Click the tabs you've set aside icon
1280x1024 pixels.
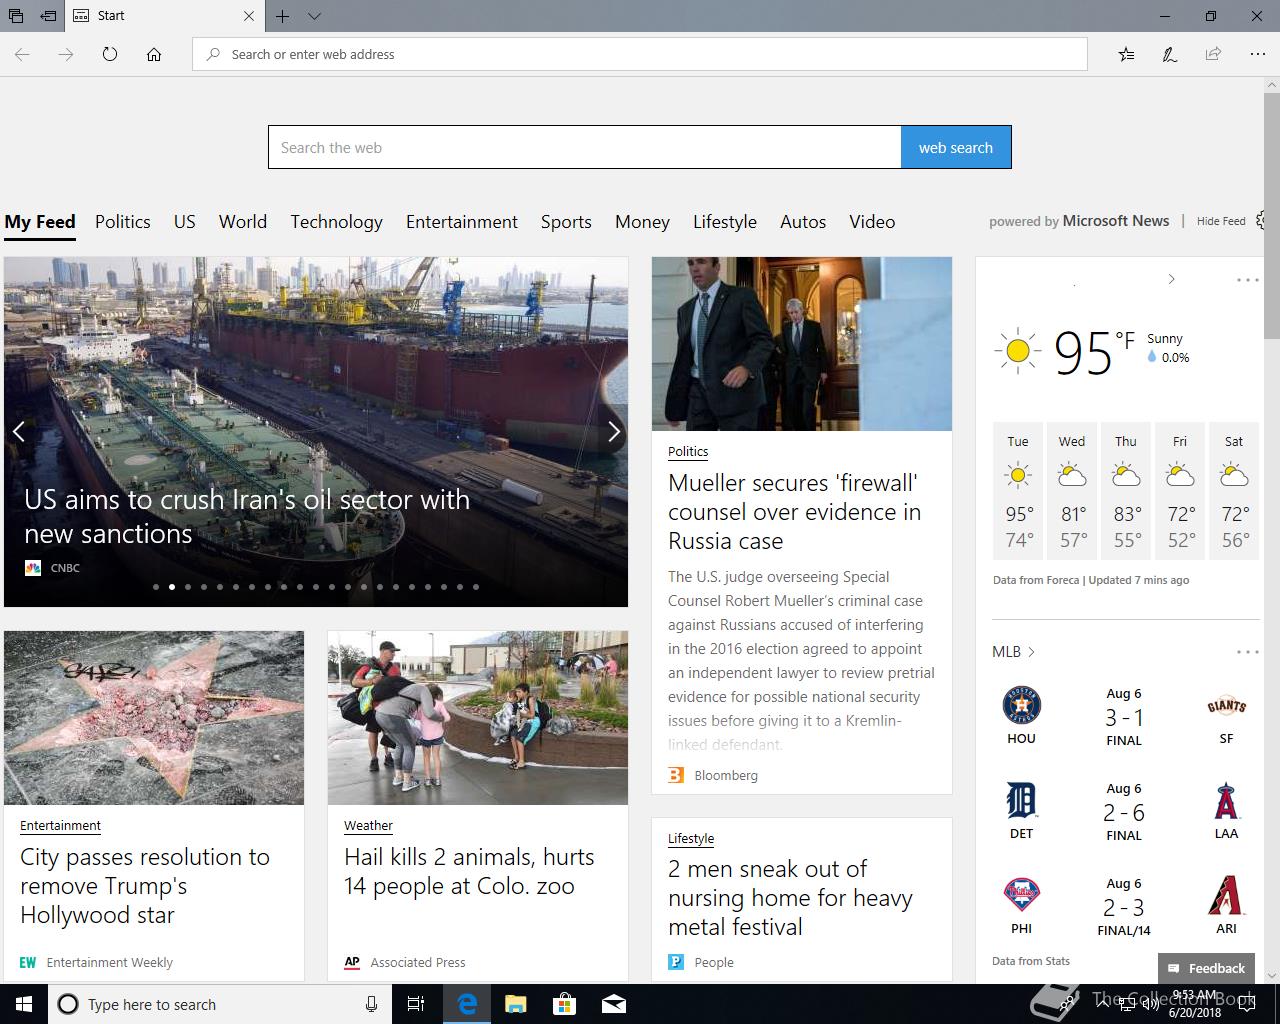tap(16, 16)
